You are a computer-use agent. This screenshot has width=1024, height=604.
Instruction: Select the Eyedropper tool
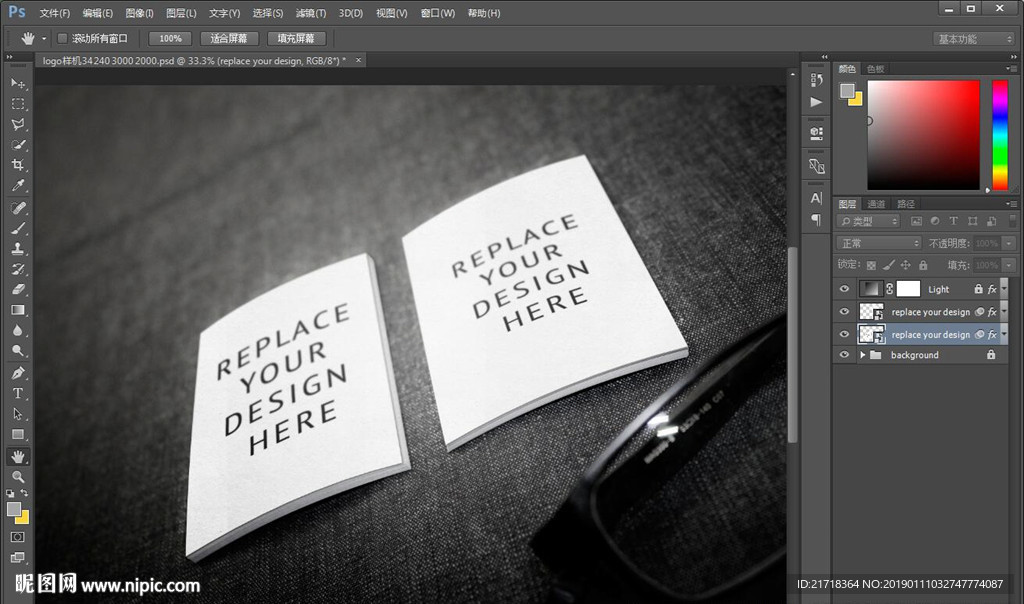tap(18, 187)
